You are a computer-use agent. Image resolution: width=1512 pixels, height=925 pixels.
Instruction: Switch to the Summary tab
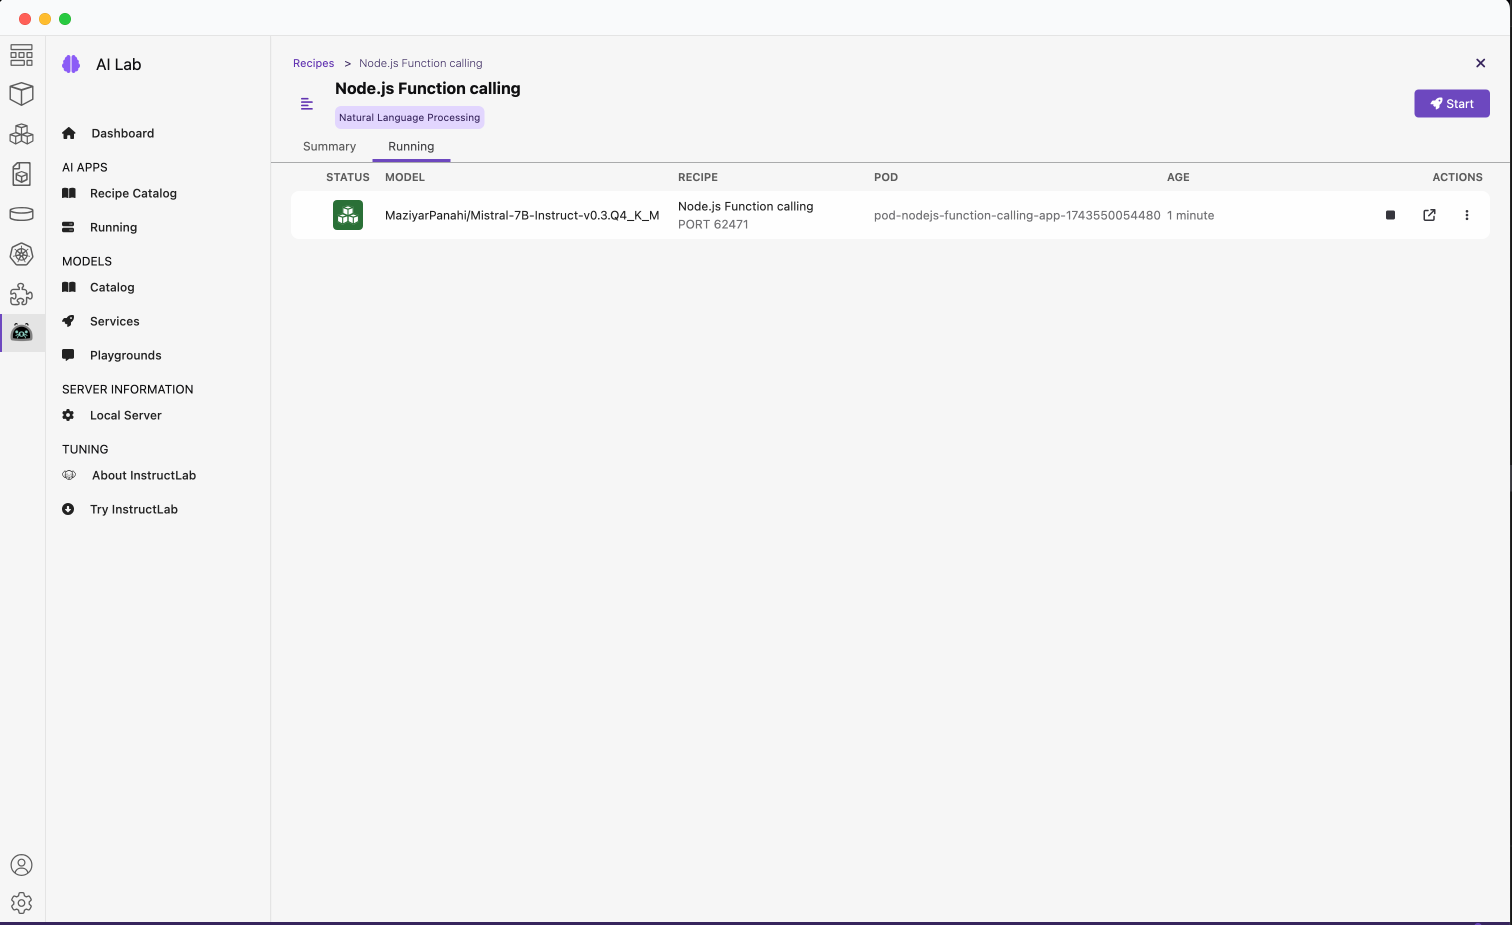(x=329, y=147)
